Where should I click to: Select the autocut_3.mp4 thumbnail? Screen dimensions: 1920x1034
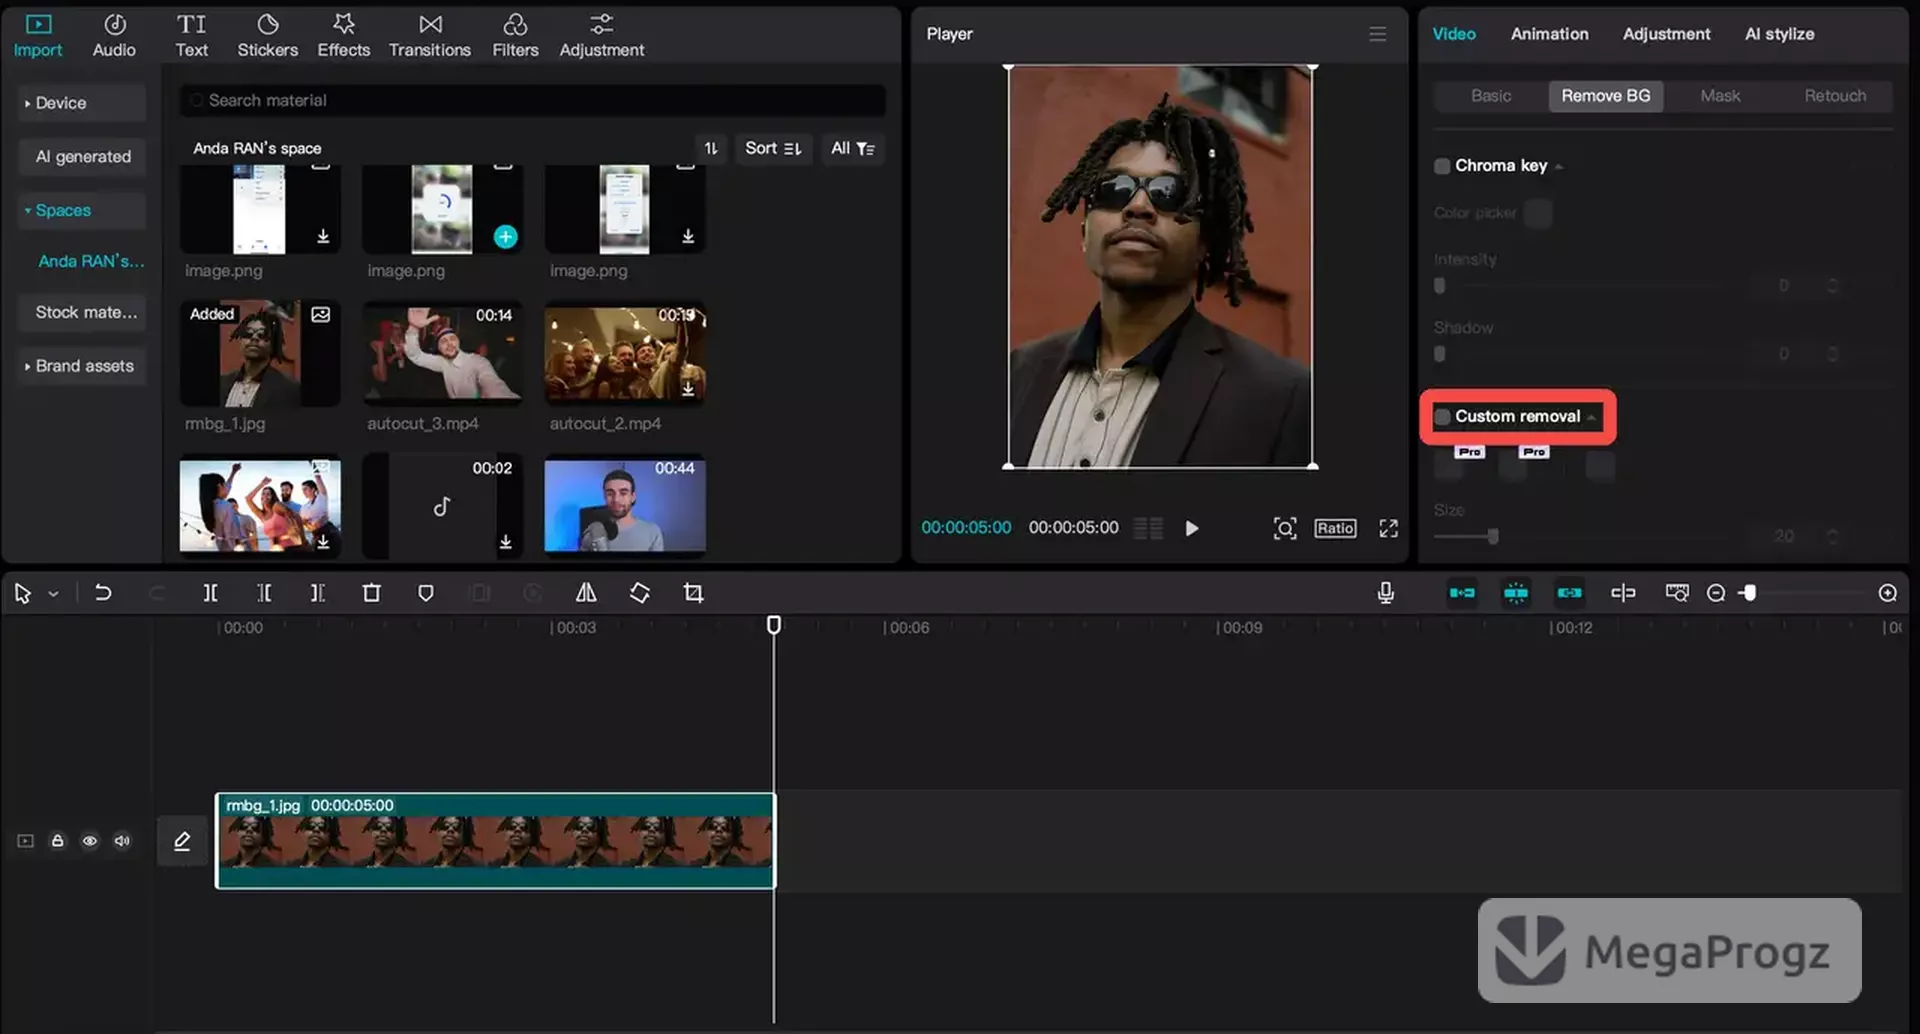tap(442, 353)
